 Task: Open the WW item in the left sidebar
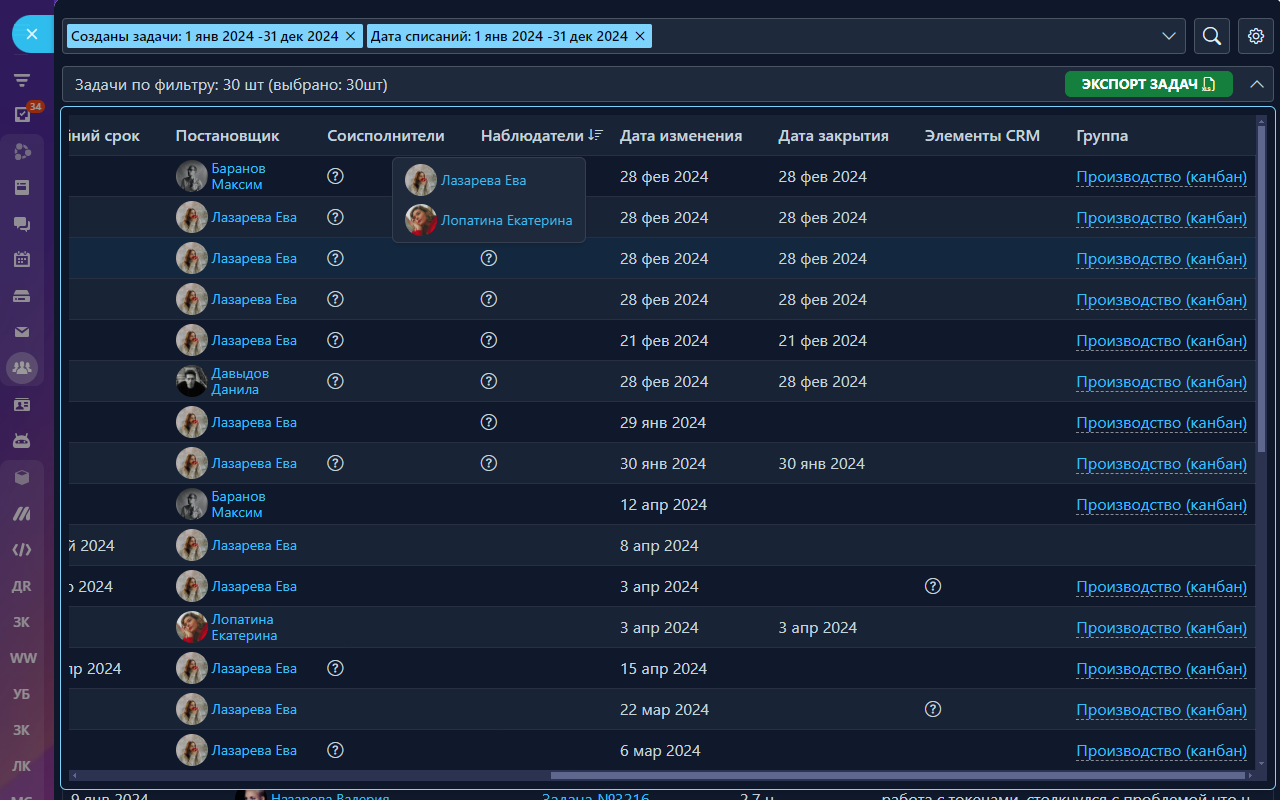pos(22,658)
